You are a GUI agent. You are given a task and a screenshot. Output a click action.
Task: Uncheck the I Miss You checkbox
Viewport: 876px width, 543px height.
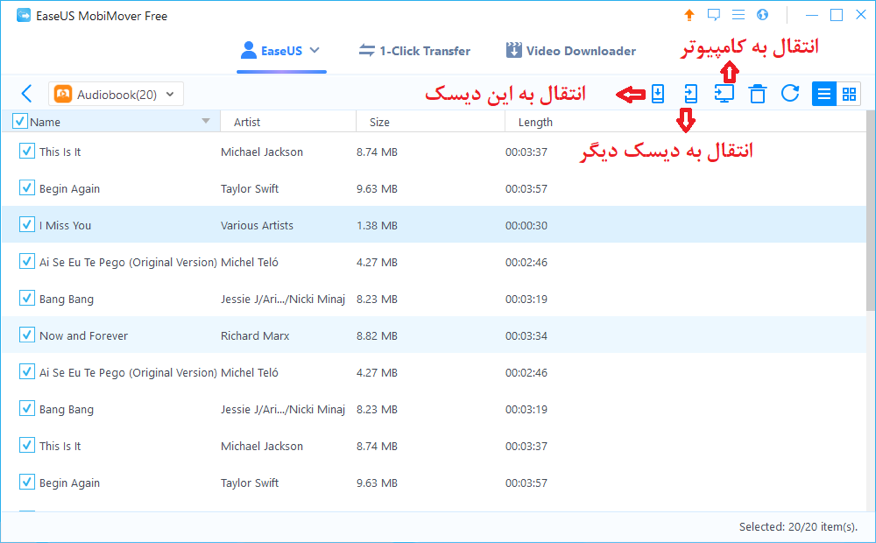27,225
